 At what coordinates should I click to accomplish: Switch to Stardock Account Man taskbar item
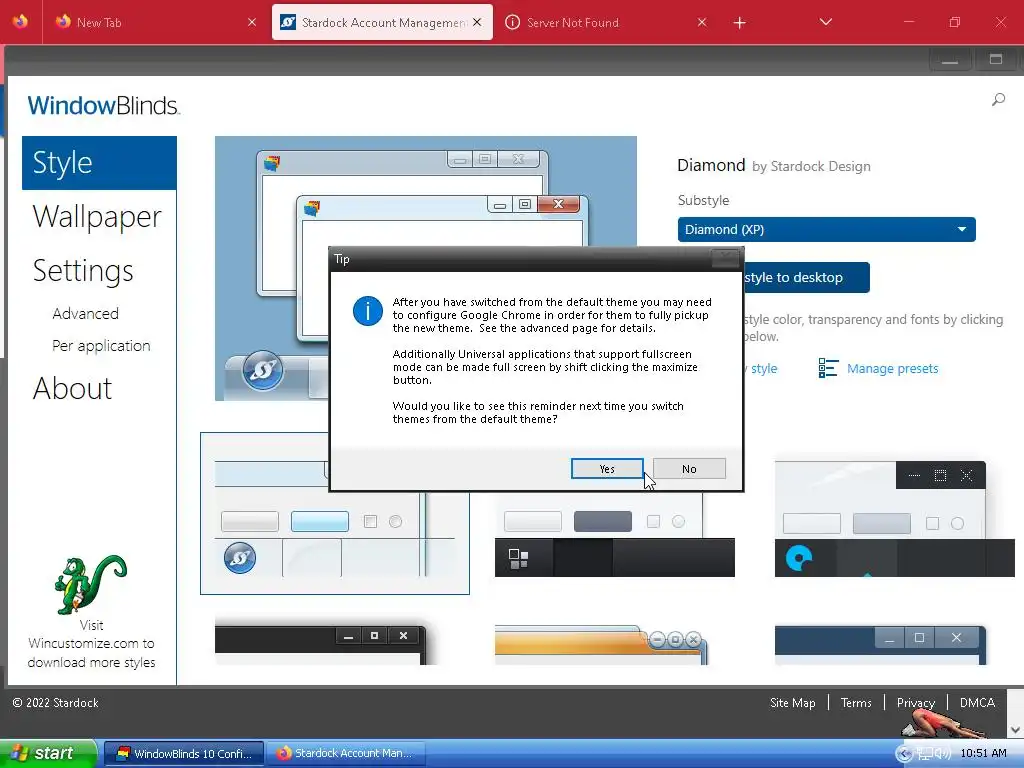click(345, 754)
